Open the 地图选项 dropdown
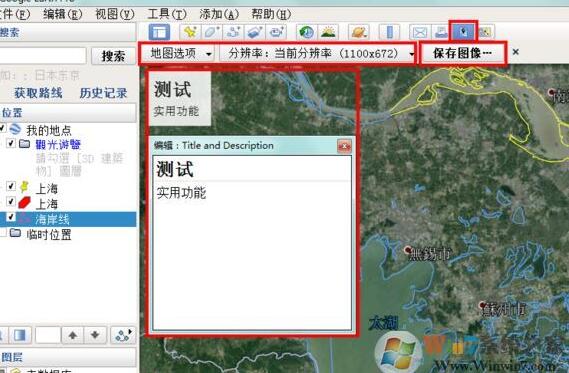The width and height of the screenshot is (569, 373). [180, 54]
